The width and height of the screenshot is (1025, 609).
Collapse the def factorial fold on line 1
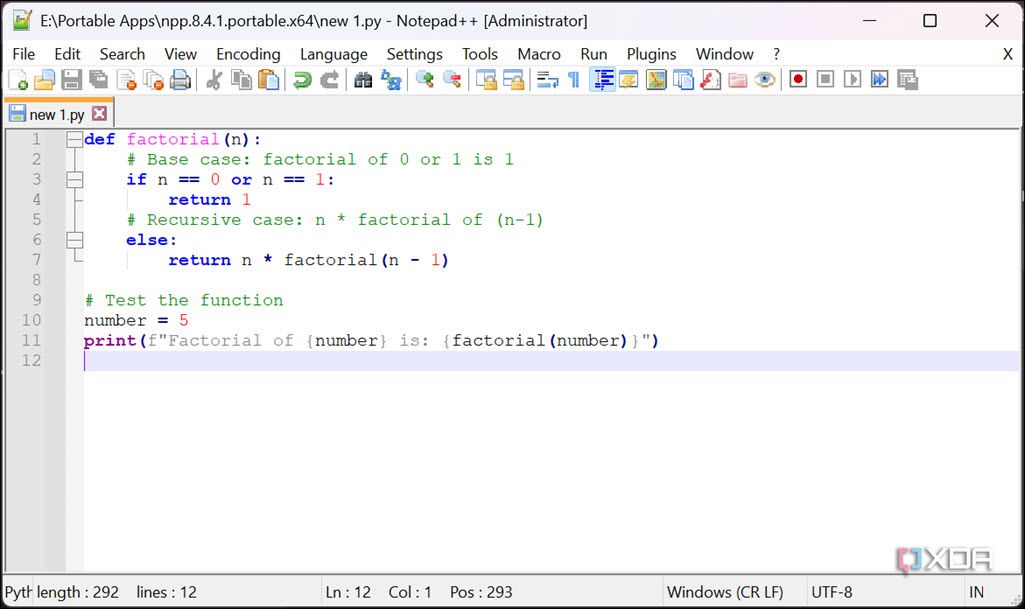(75, 139)
